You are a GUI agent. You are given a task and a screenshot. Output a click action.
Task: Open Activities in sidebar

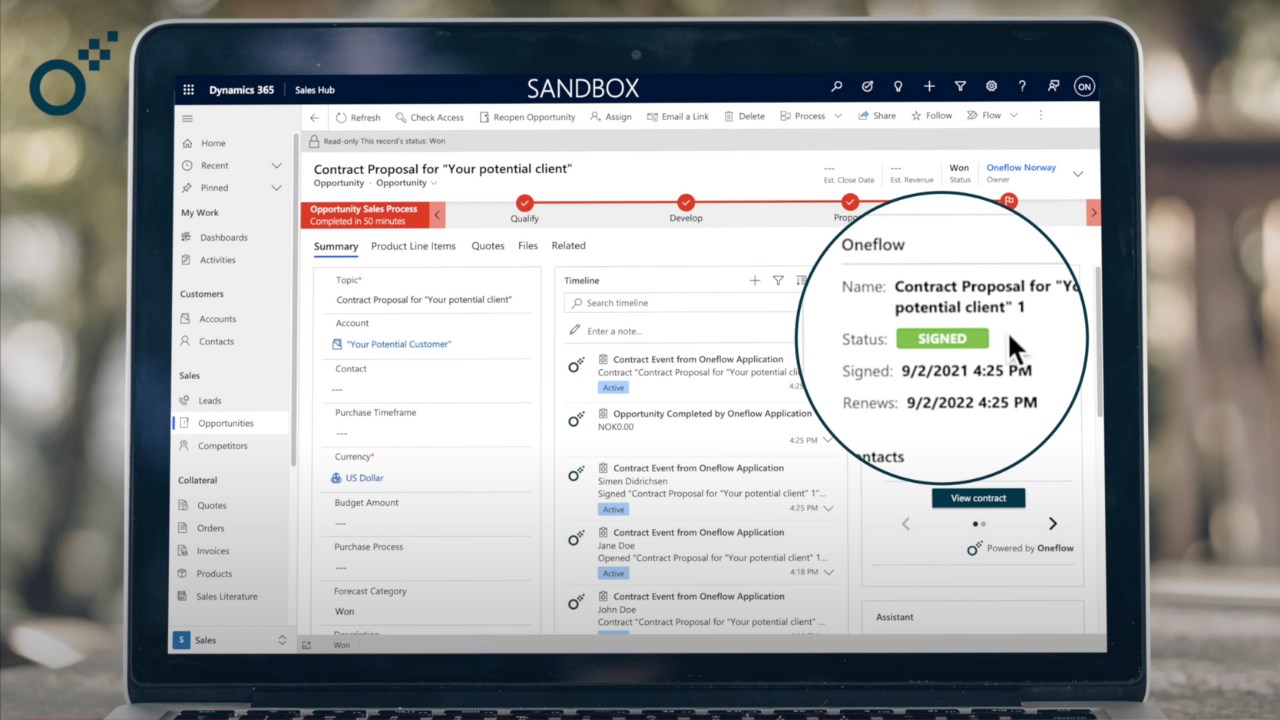point(218,260)
